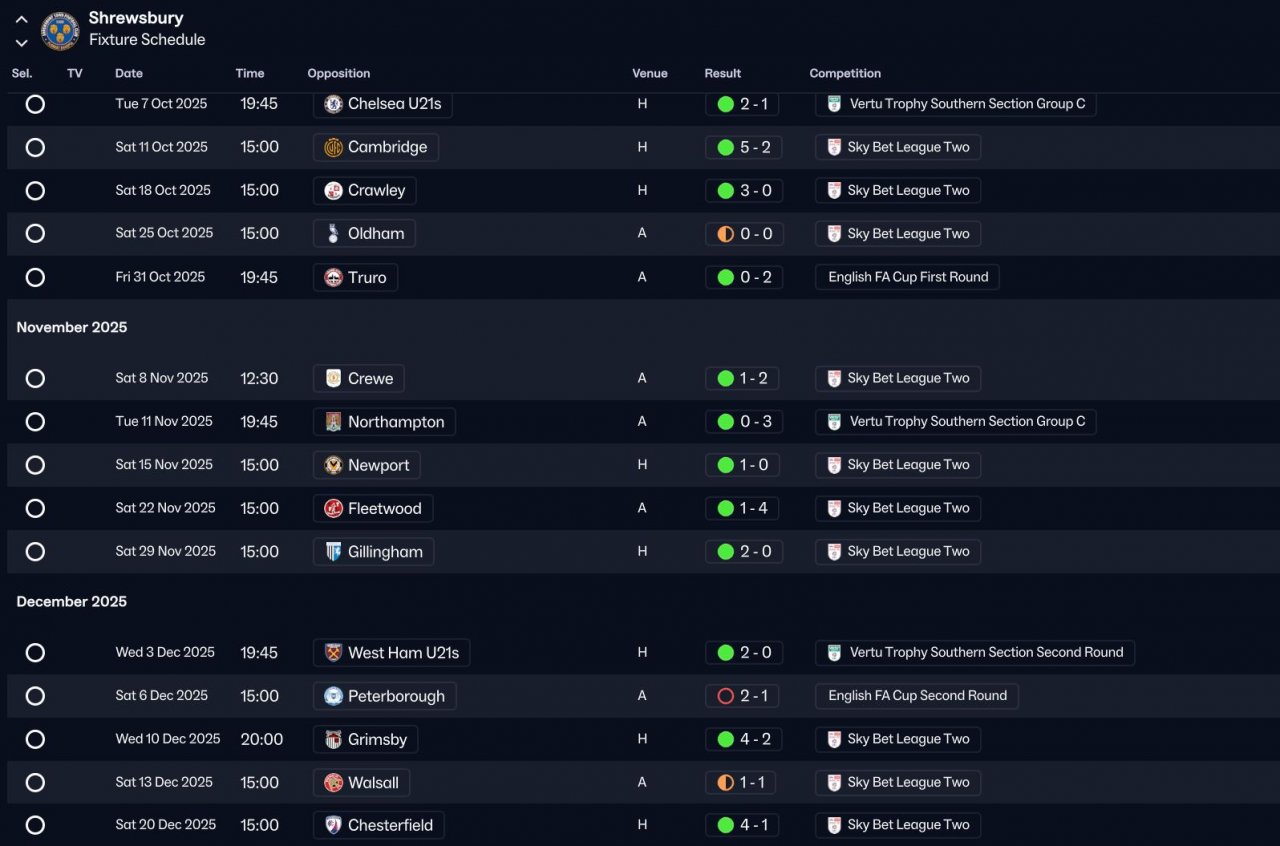Open English FA Cup Second Round competition
The height and width of the screenshot is (846, 1280).
(x=917, y=696)
